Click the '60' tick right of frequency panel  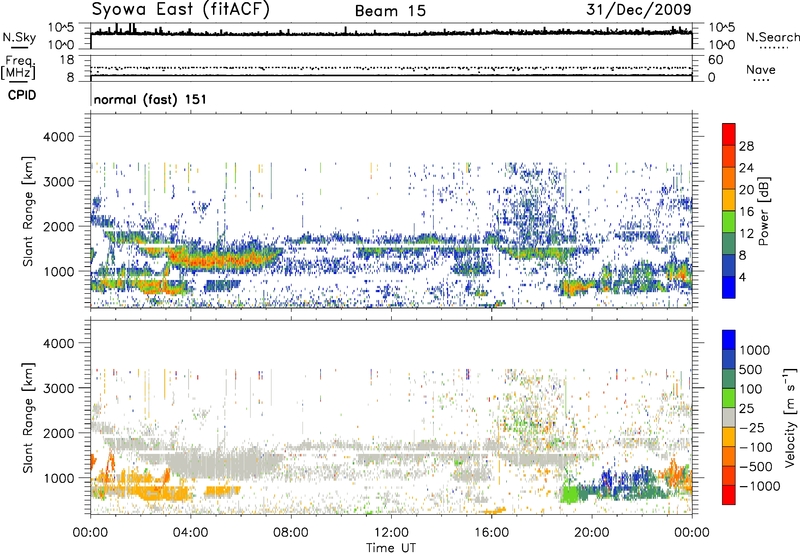tap(715, 60)
